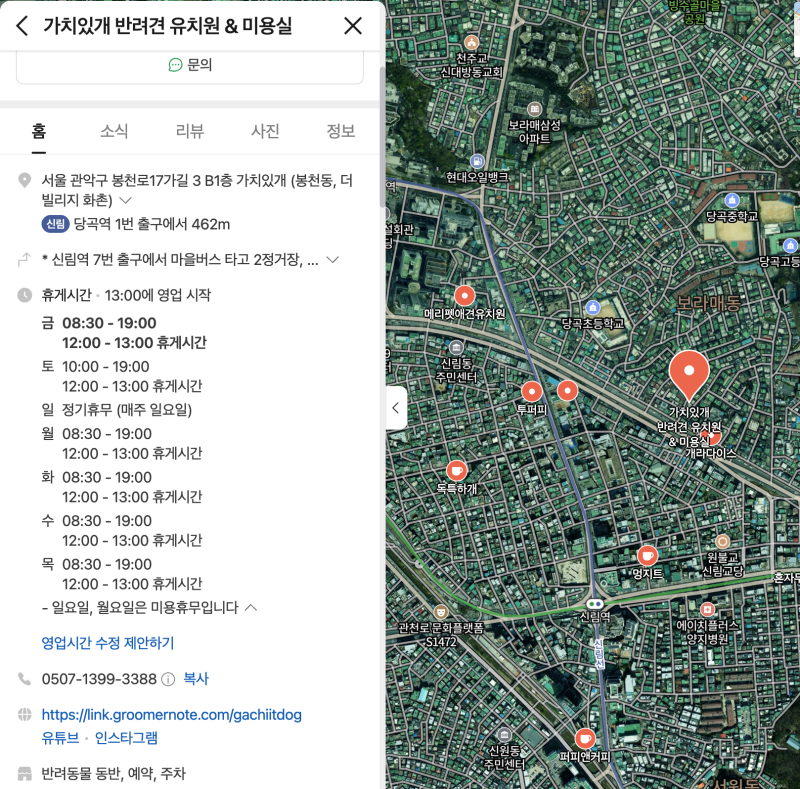Click the phone number 0507-1399-3388

click(x=99, y=679)
